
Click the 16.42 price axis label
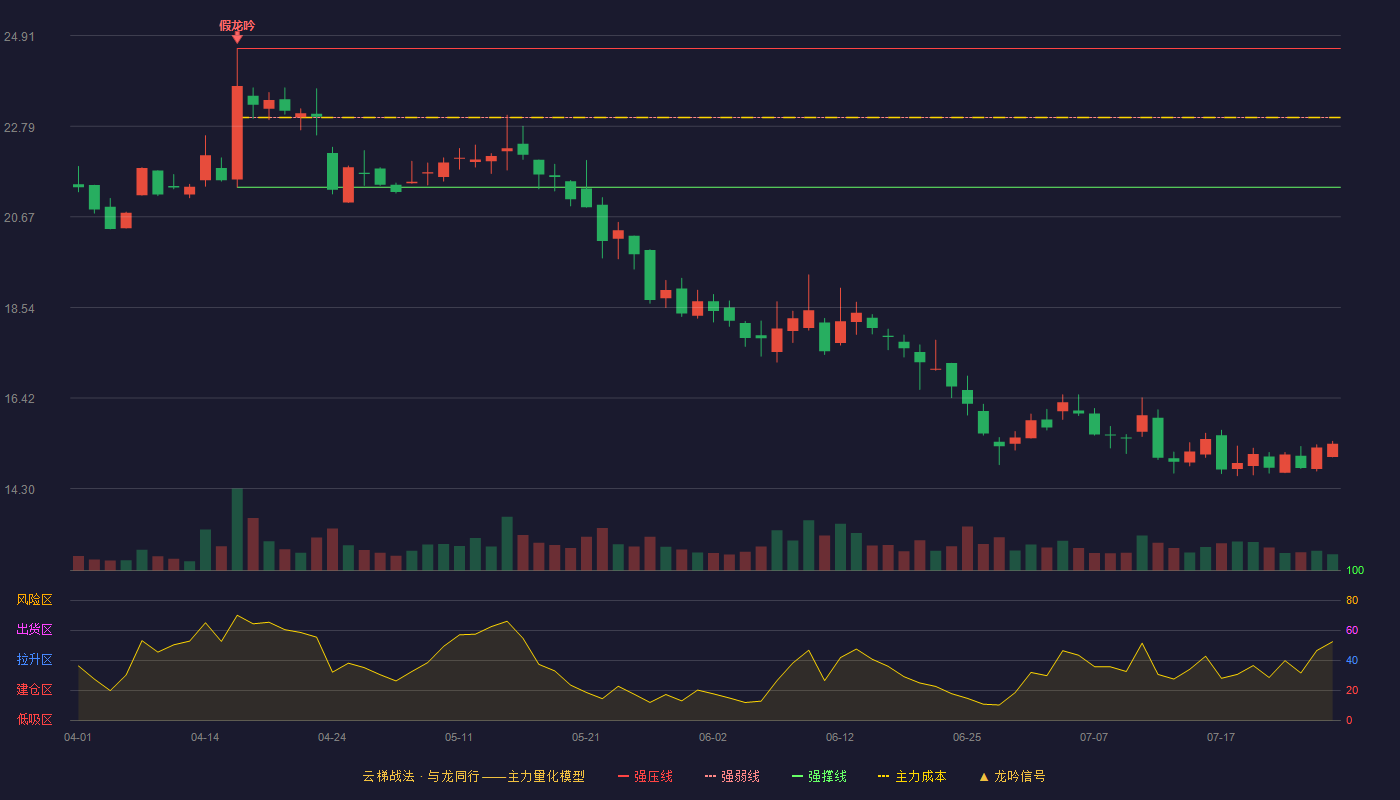coord(19,399)
